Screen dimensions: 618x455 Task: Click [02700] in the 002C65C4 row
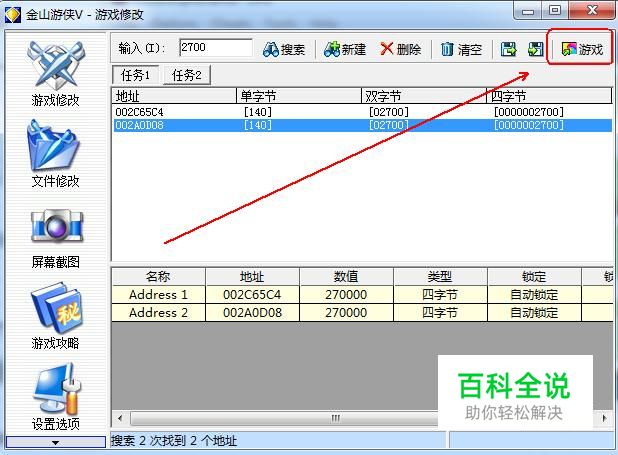[389, 112]
